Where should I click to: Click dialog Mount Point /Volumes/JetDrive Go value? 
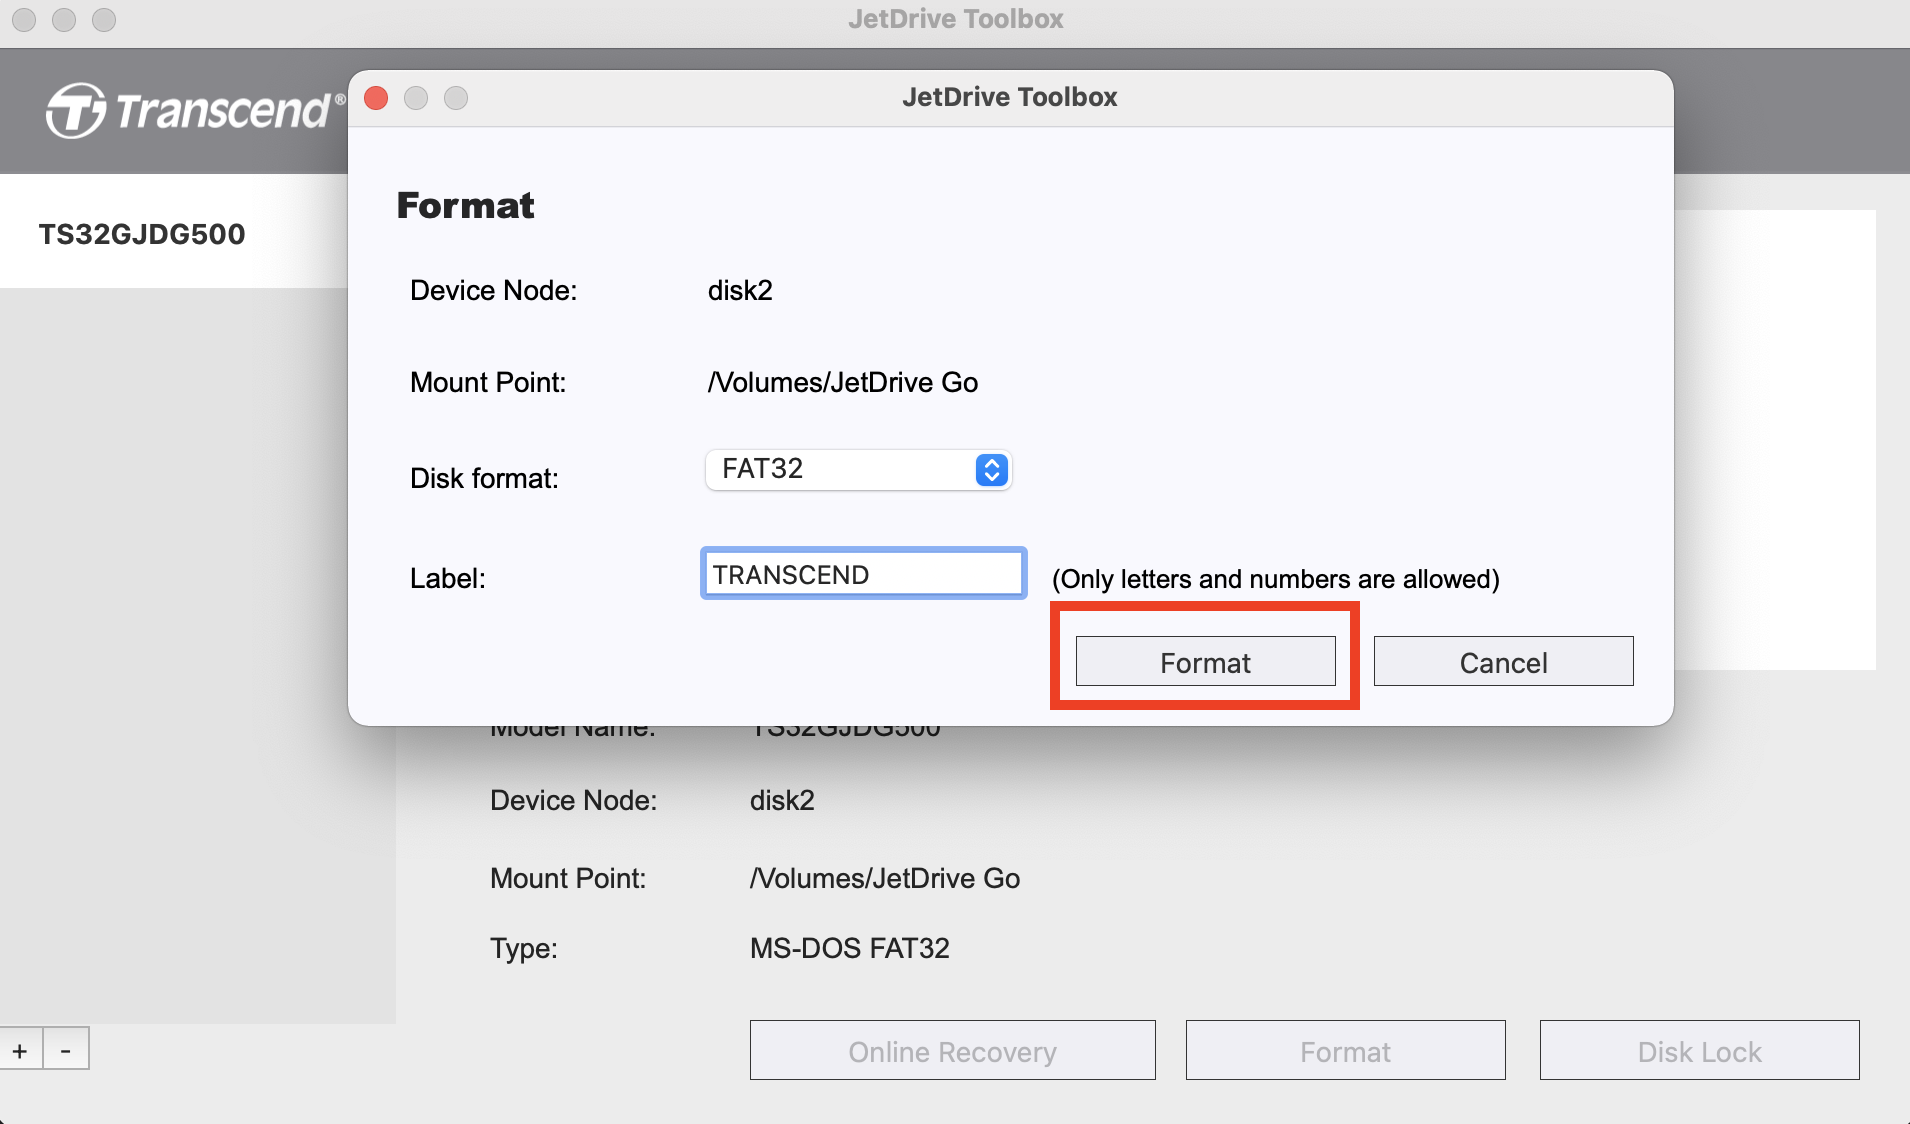point(842,382)
